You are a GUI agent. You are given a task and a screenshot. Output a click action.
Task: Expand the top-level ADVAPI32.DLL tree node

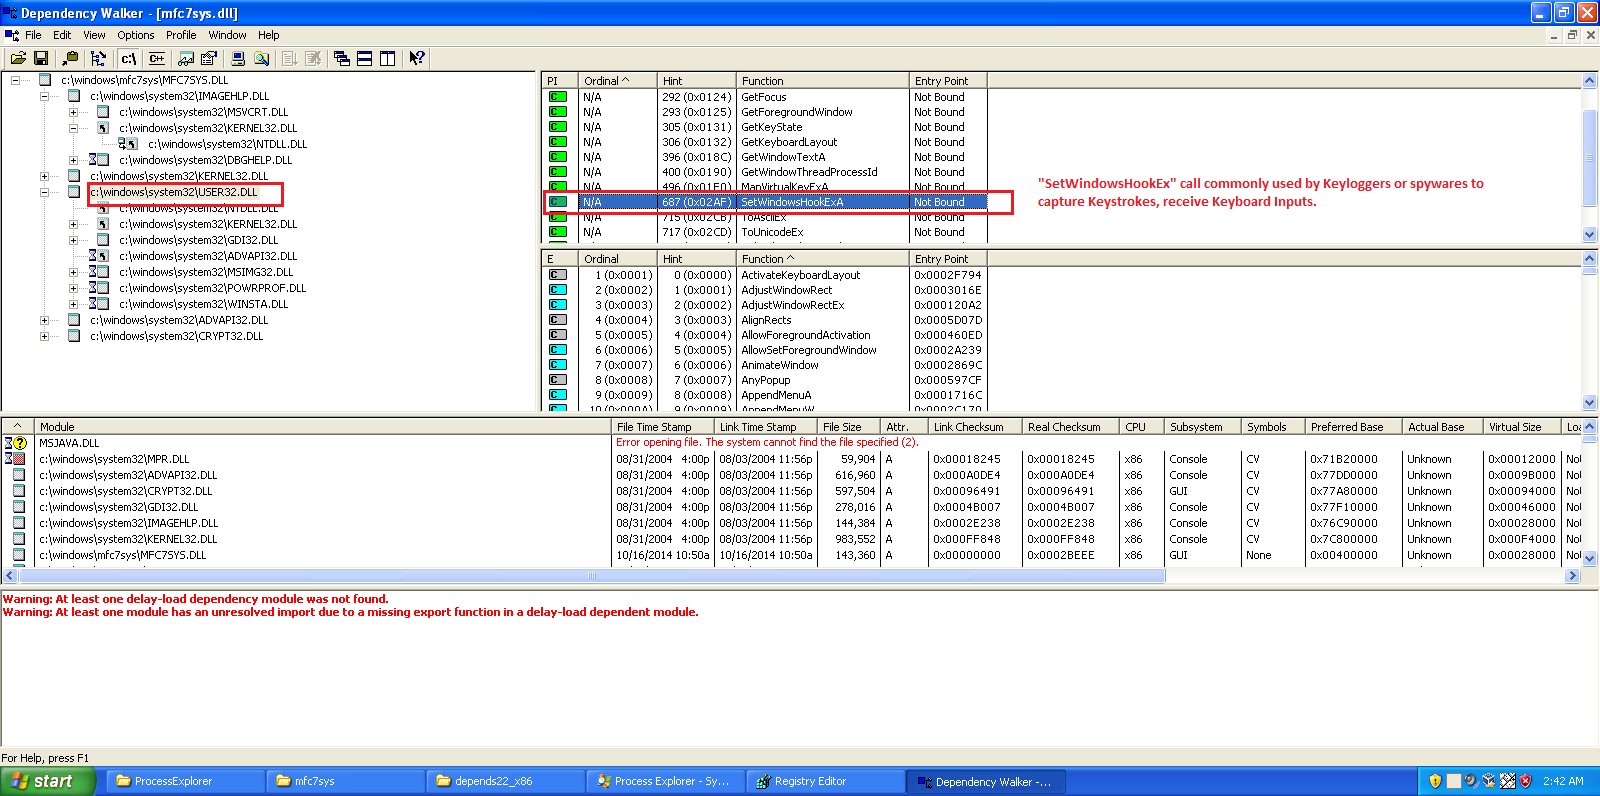[45, 320]
